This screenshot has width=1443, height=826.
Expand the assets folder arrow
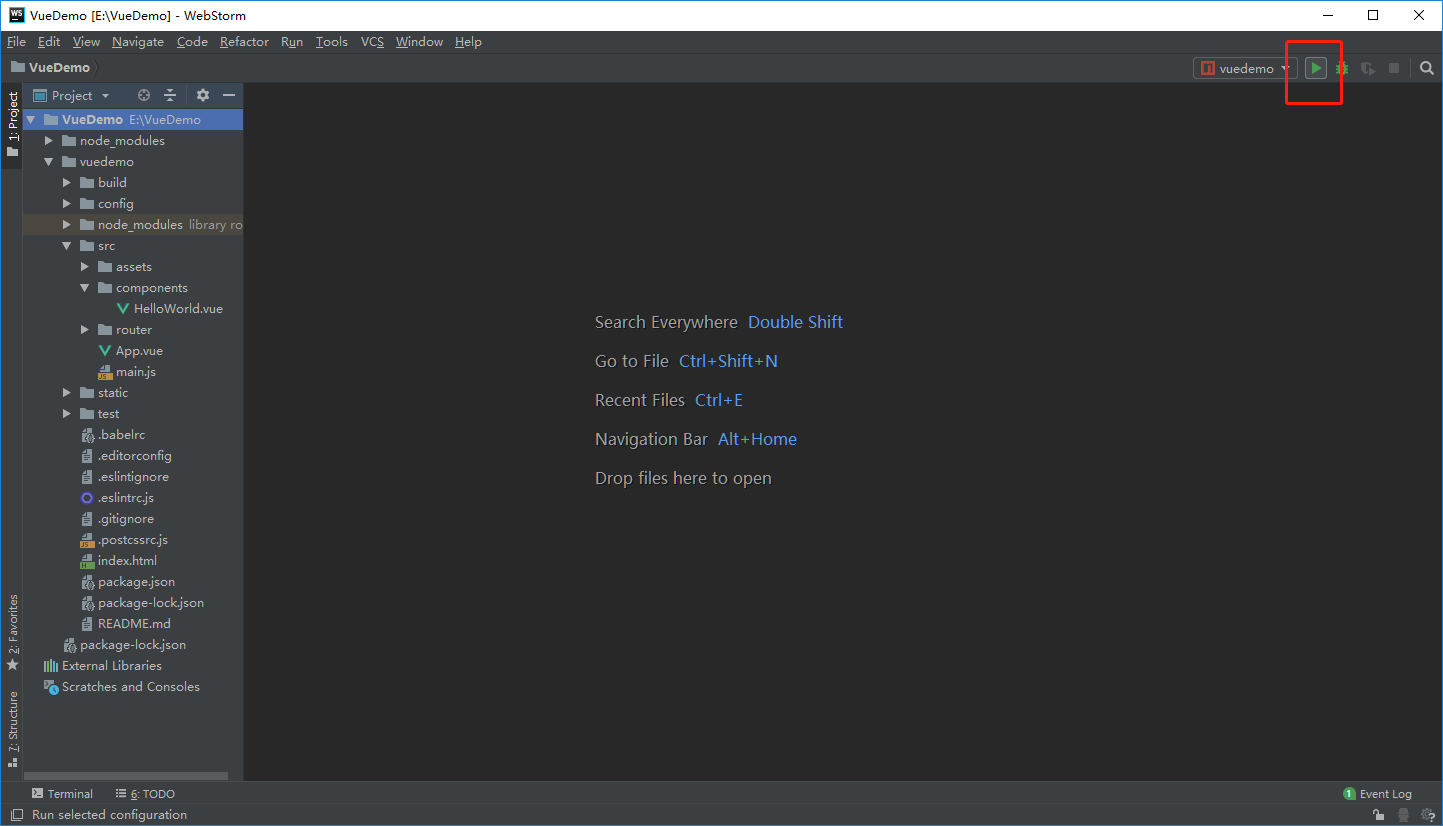tap(85, 266)
